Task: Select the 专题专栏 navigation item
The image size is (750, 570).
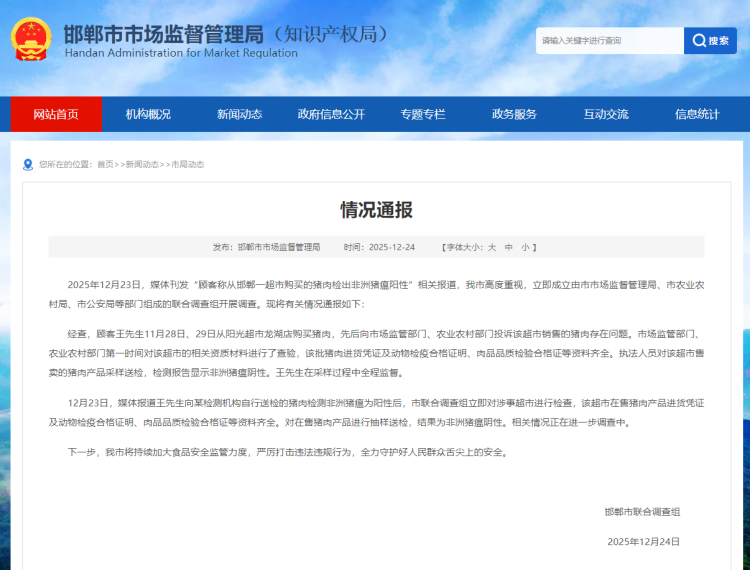Action: (422, 114)
